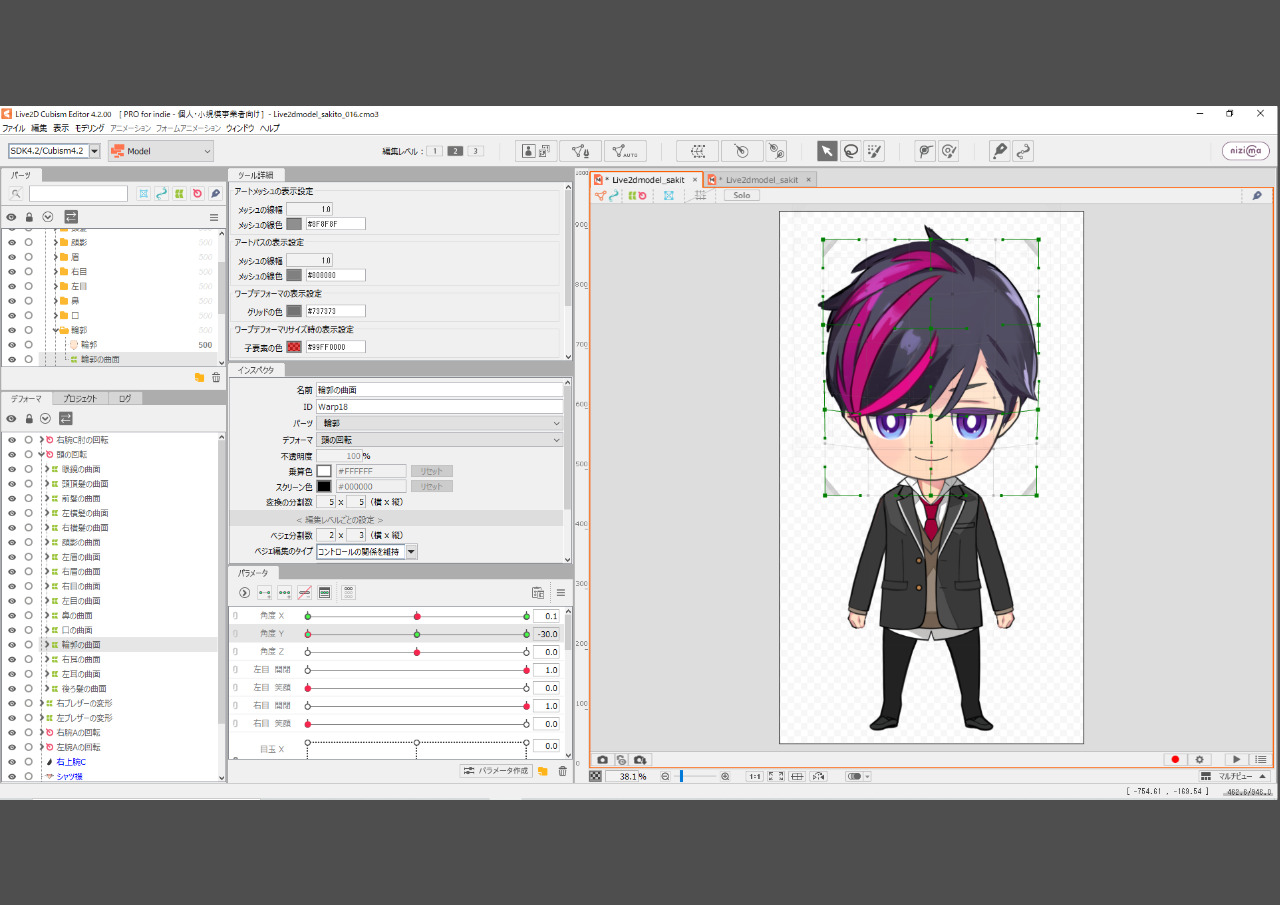Click パラメータ作成 button
1280x905 pixels.
[x=495, y=771]
